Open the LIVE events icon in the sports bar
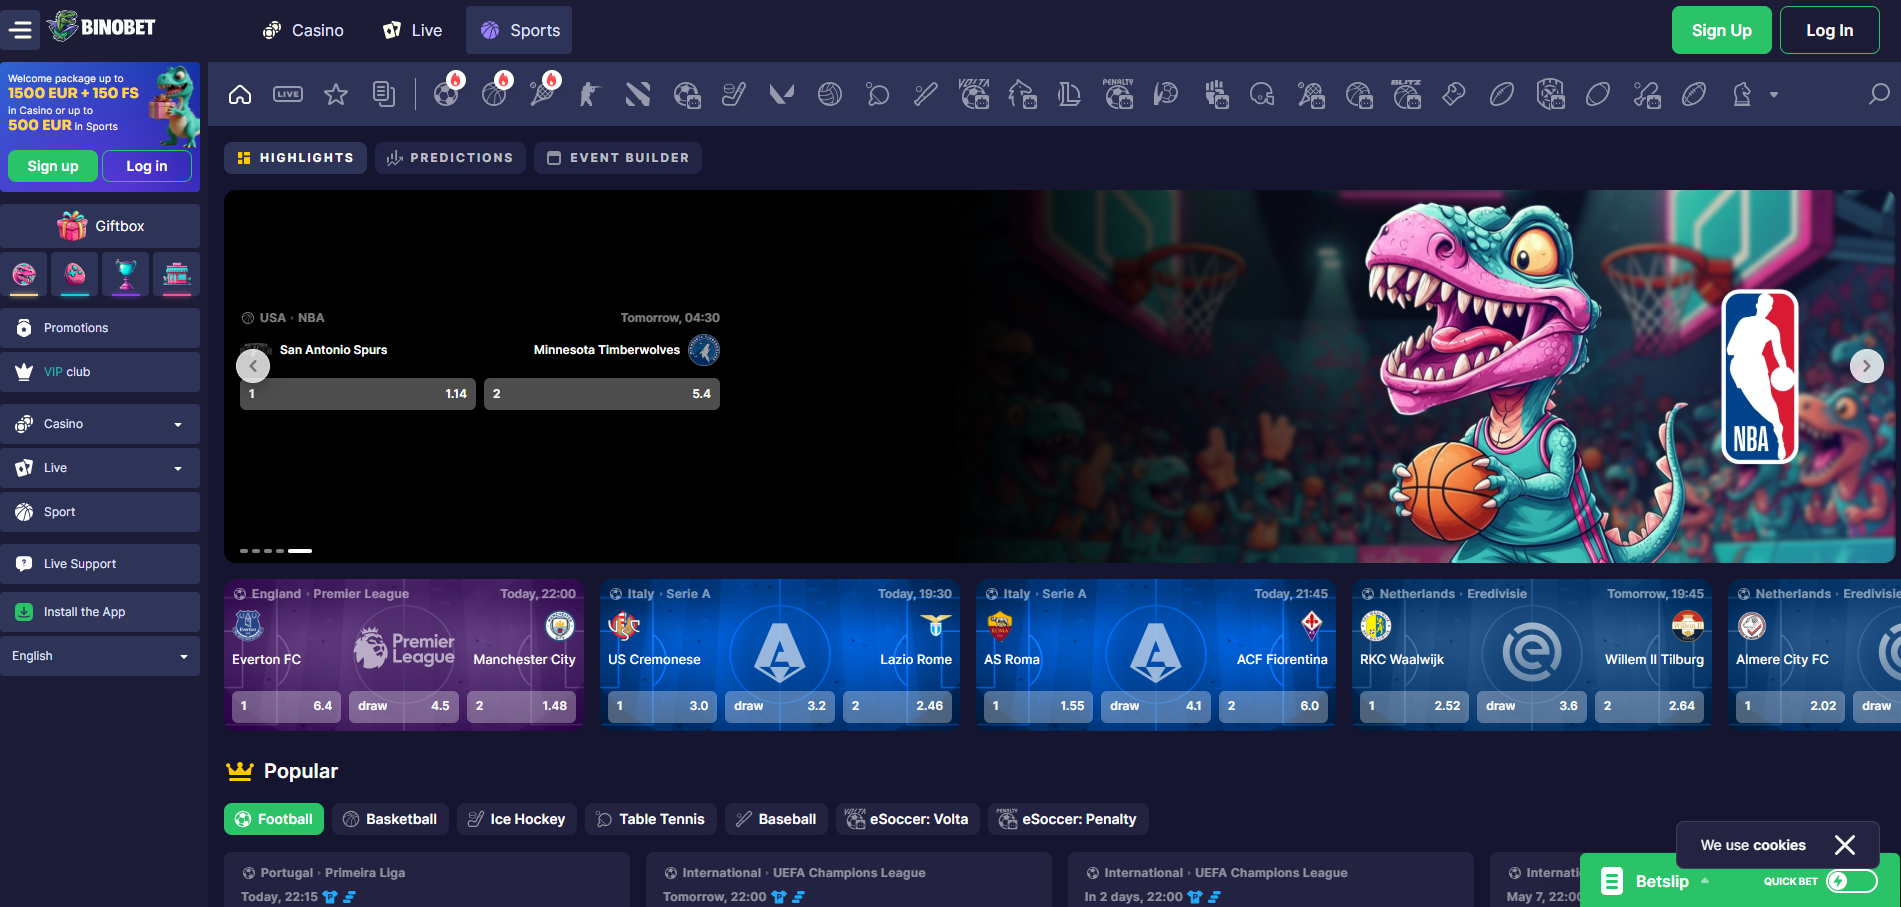 tap(288, 95)
